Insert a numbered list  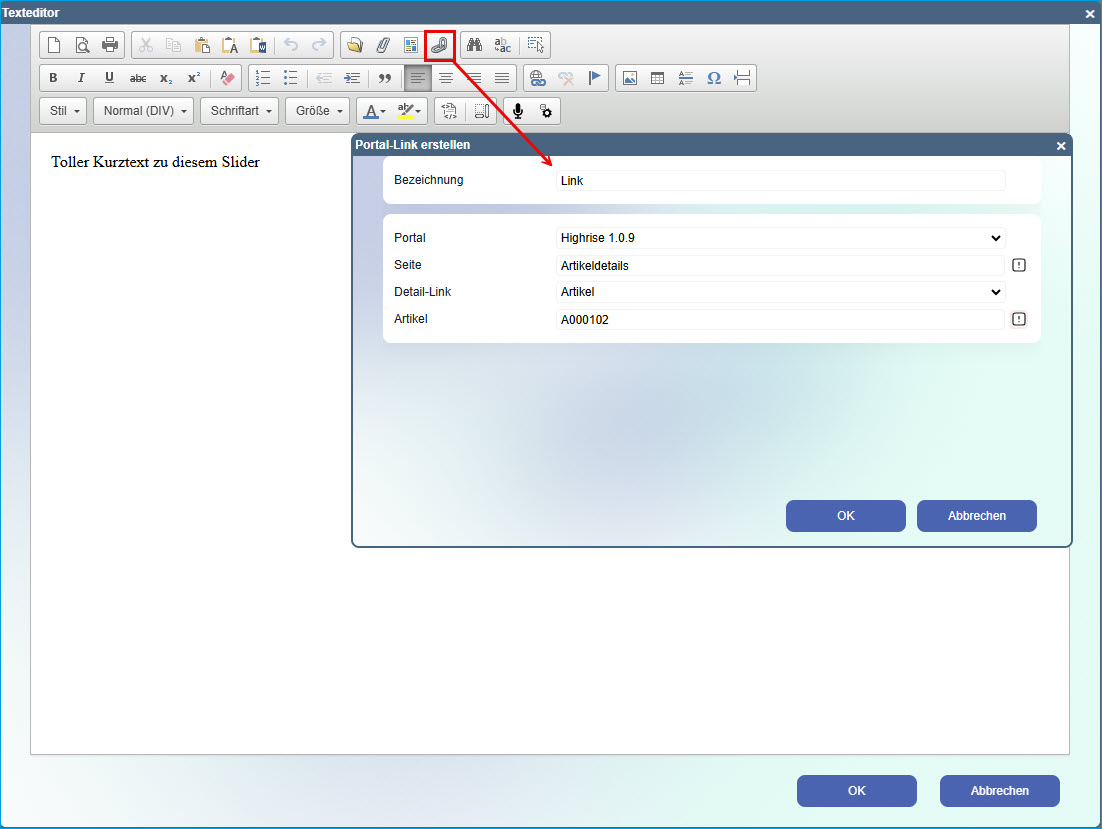263,78
